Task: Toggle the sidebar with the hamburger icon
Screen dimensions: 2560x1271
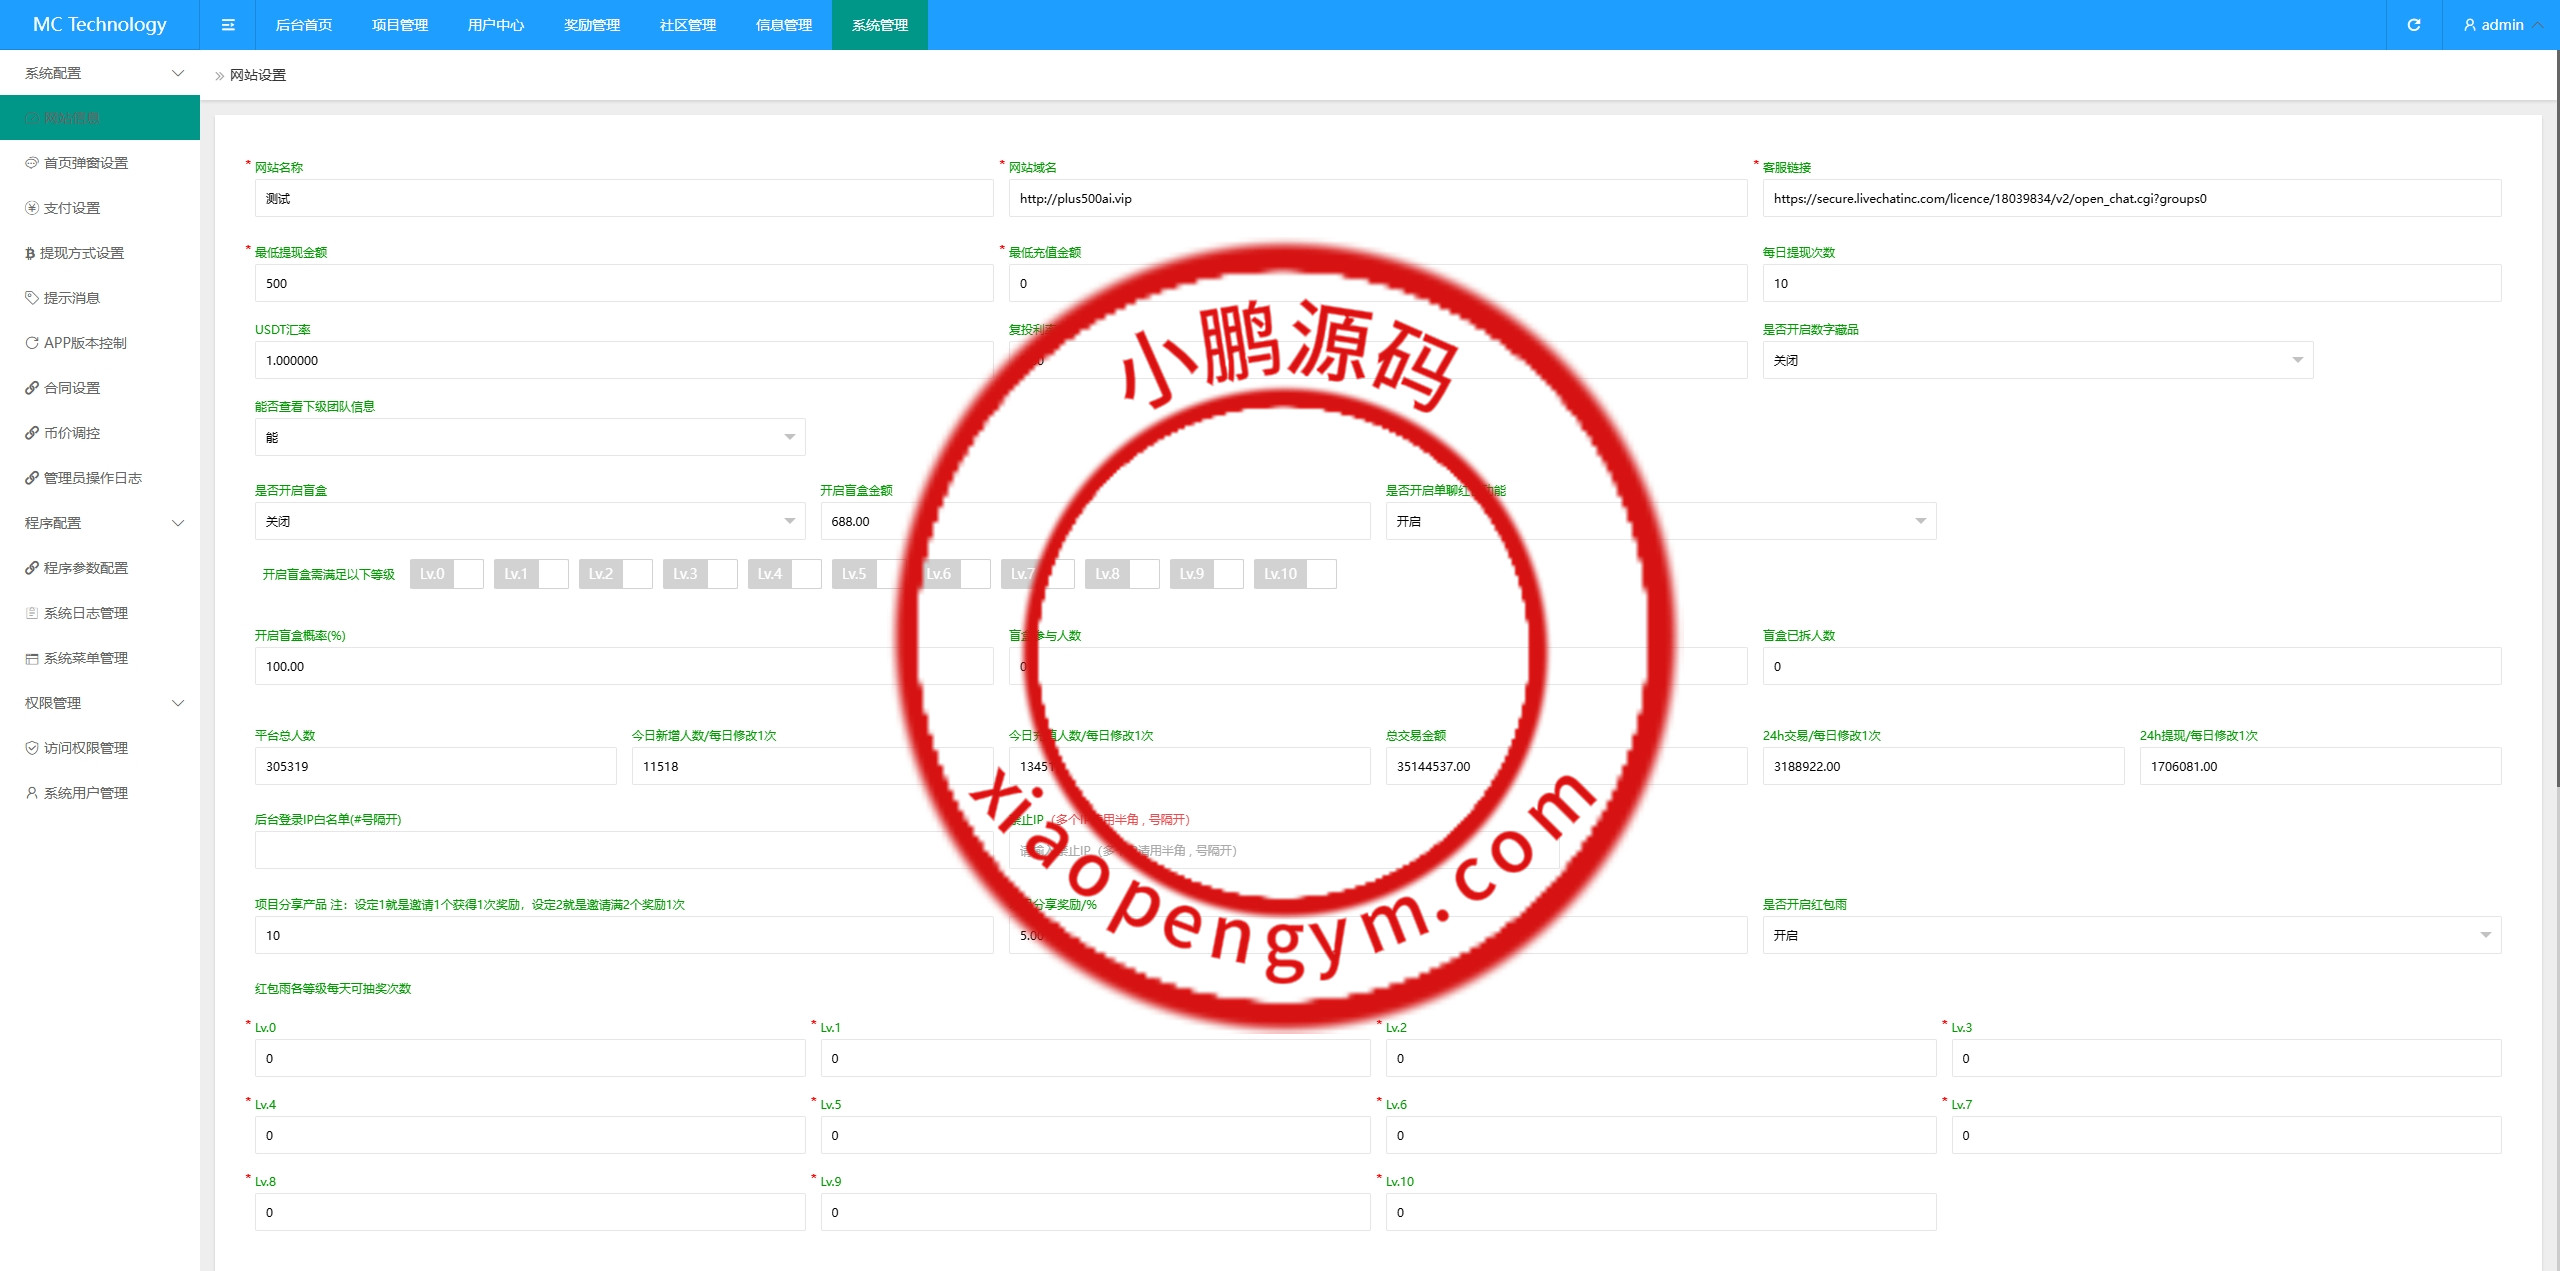Action: [228, 24]
